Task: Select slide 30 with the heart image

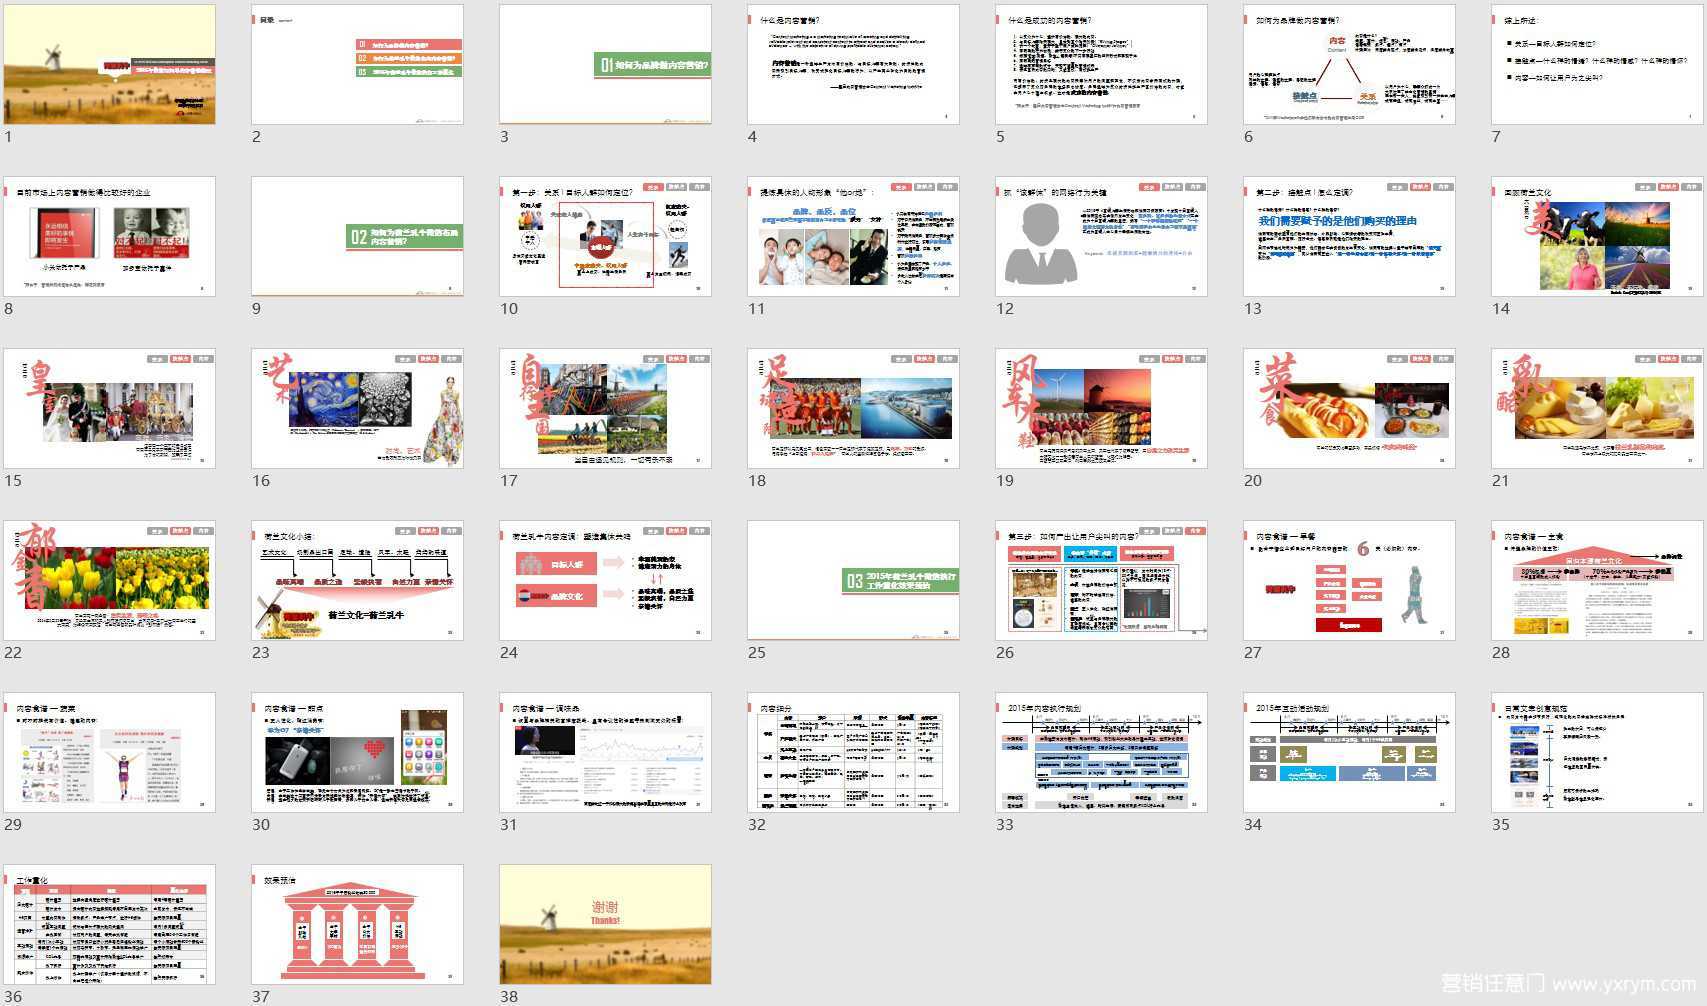Action: point(357,753)
